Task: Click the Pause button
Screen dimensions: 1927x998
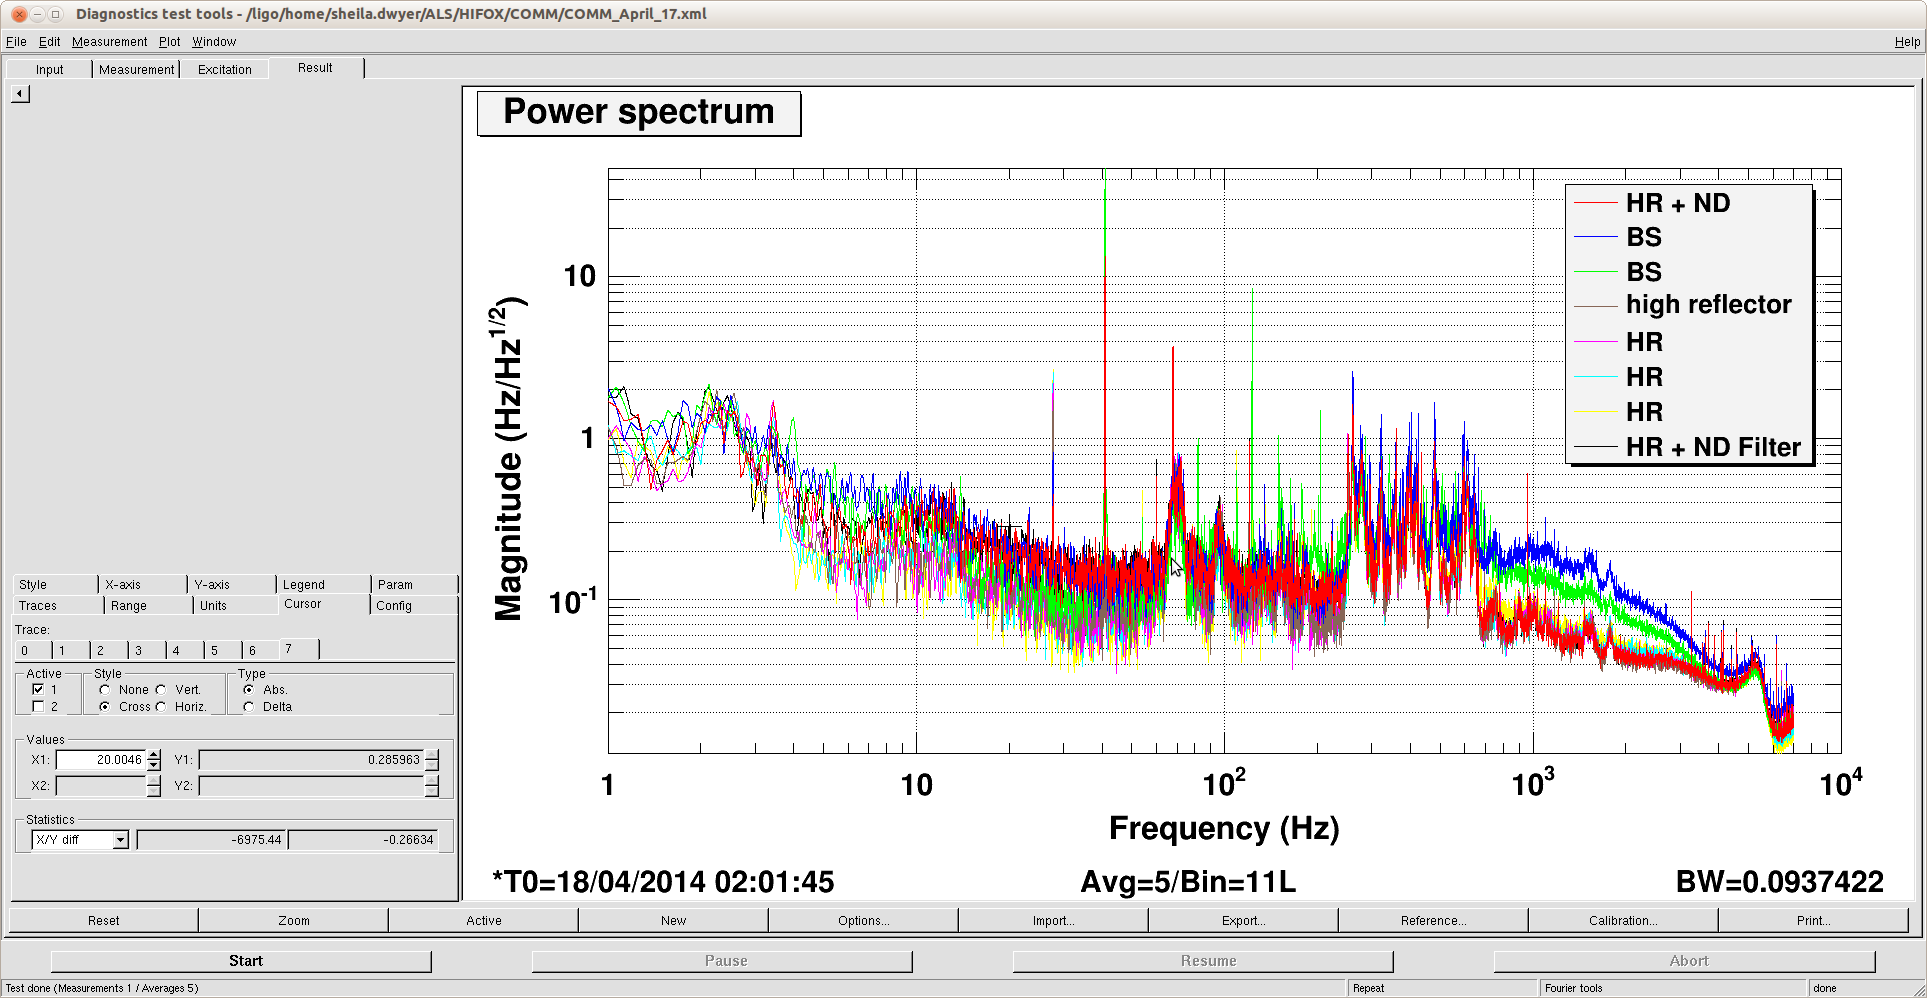Action: coord(723,961)
